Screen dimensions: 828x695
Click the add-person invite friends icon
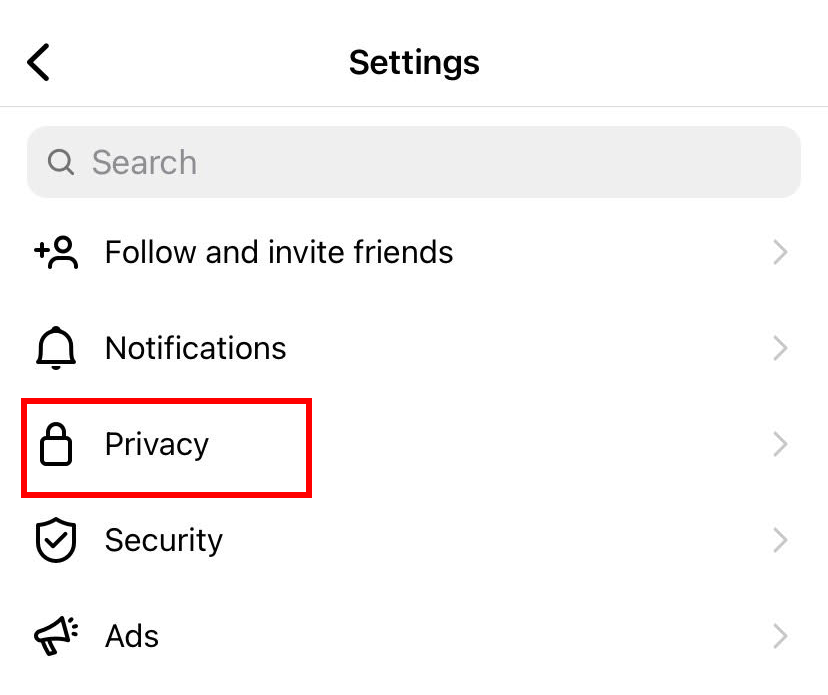[x=56, y=252]
